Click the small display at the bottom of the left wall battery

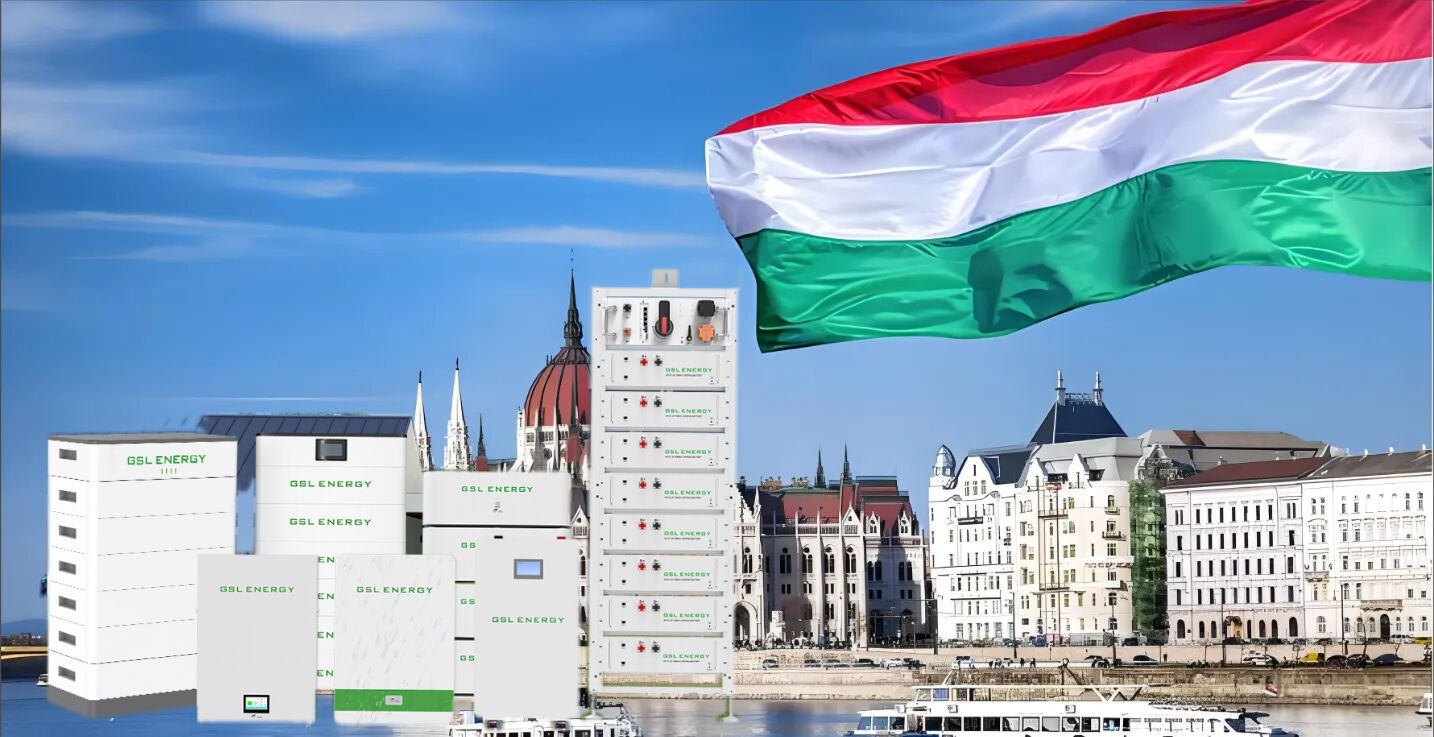point(256,704)
